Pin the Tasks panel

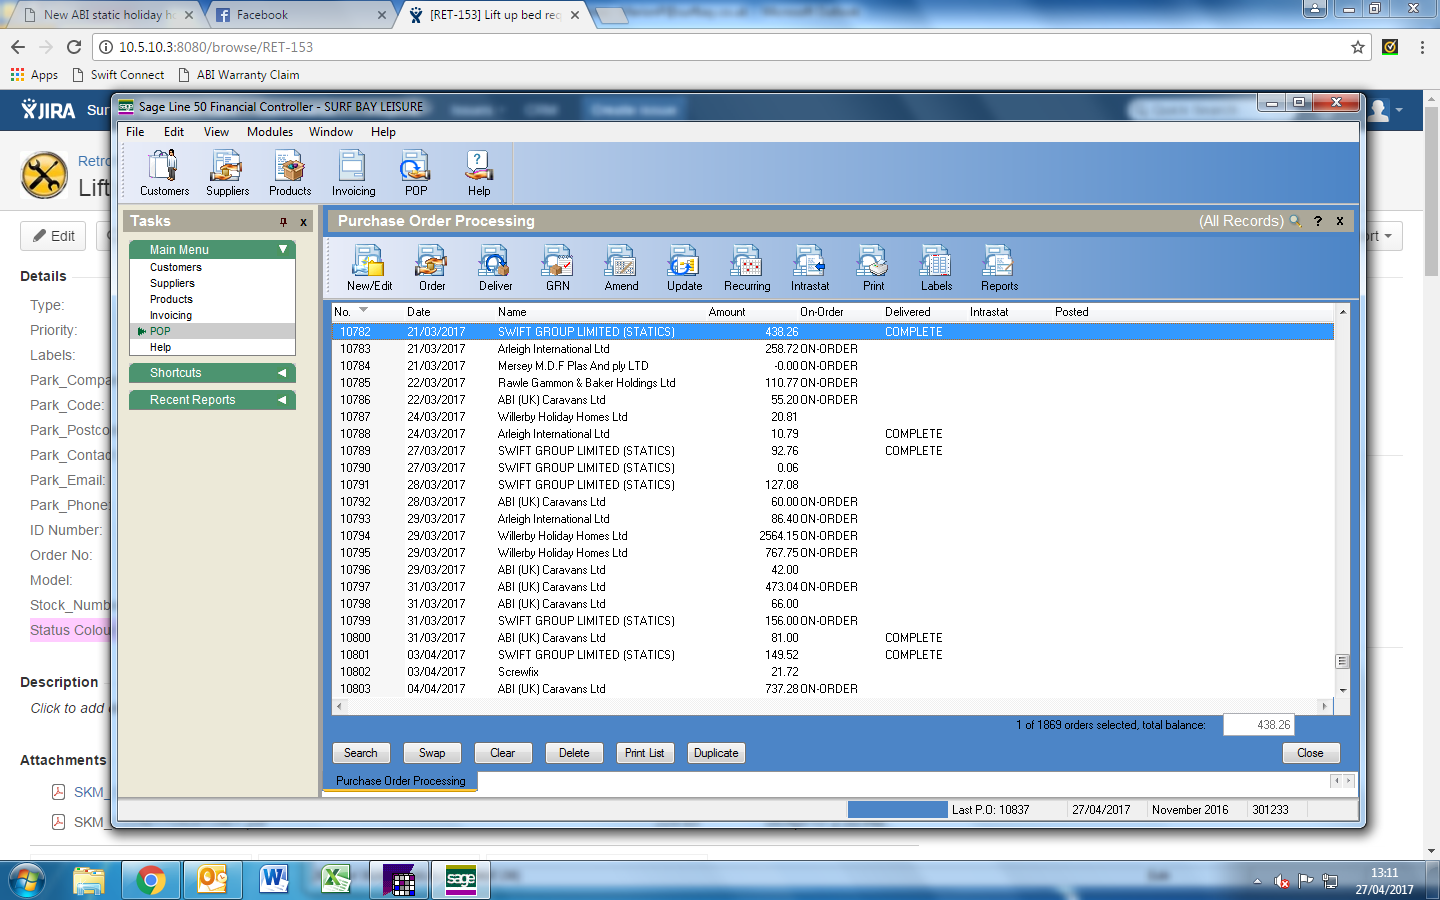pyautogui.click(x=283, y=222)
